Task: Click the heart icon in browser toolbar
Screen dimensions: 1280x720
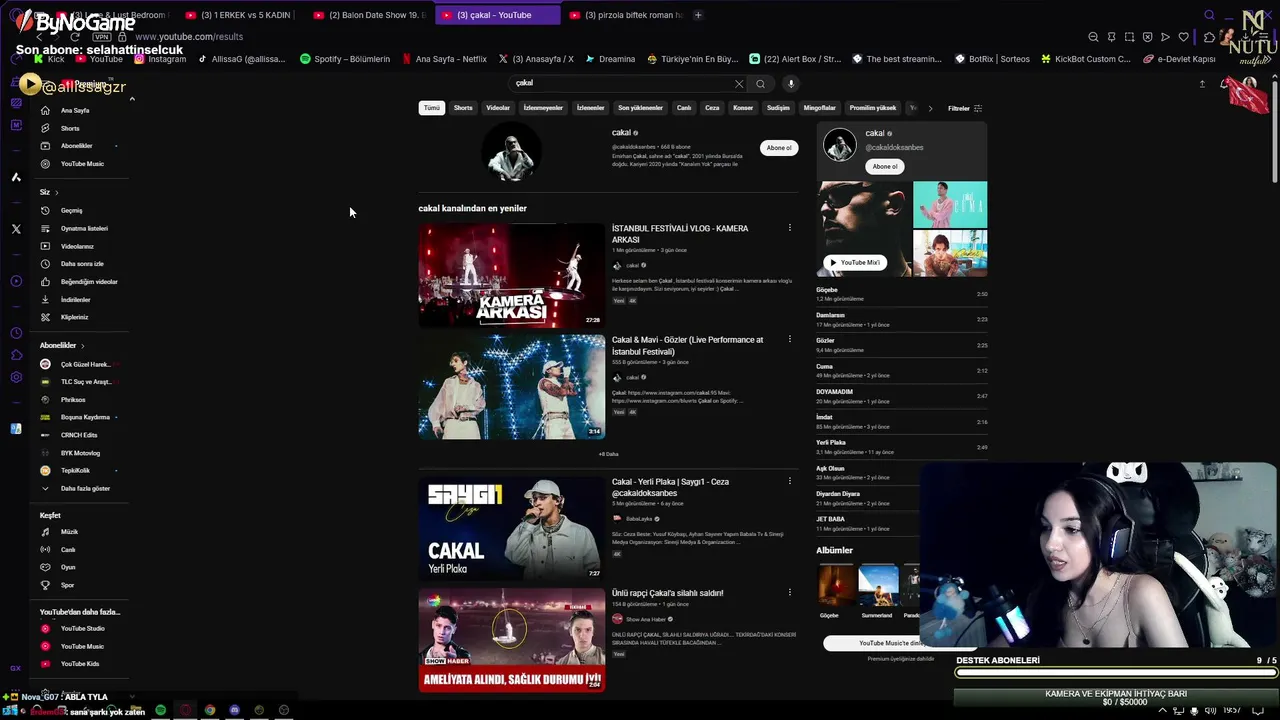Action: [1184, 37]
